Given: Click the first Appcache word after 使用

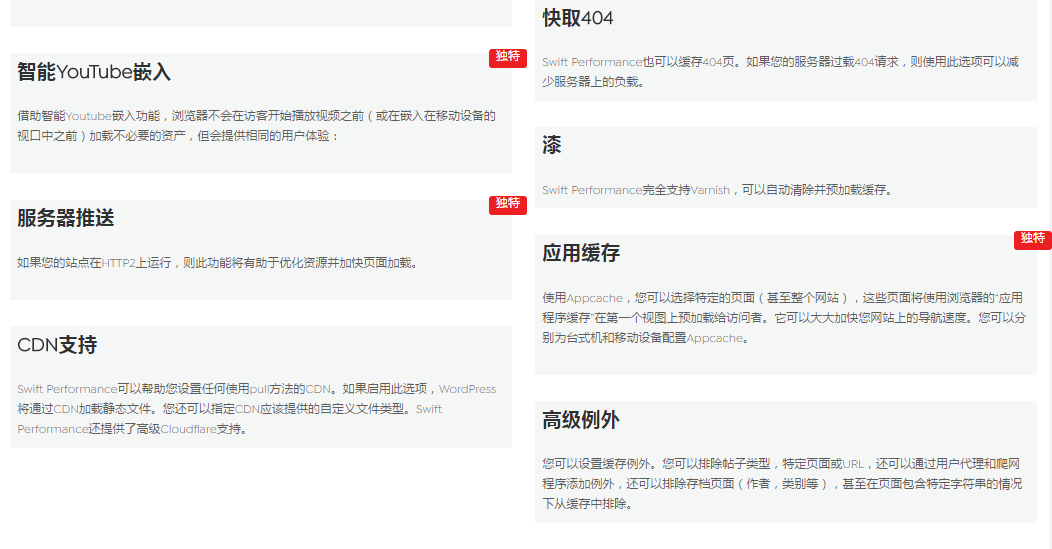Looking at the screenshot, I should pos(595,298).
